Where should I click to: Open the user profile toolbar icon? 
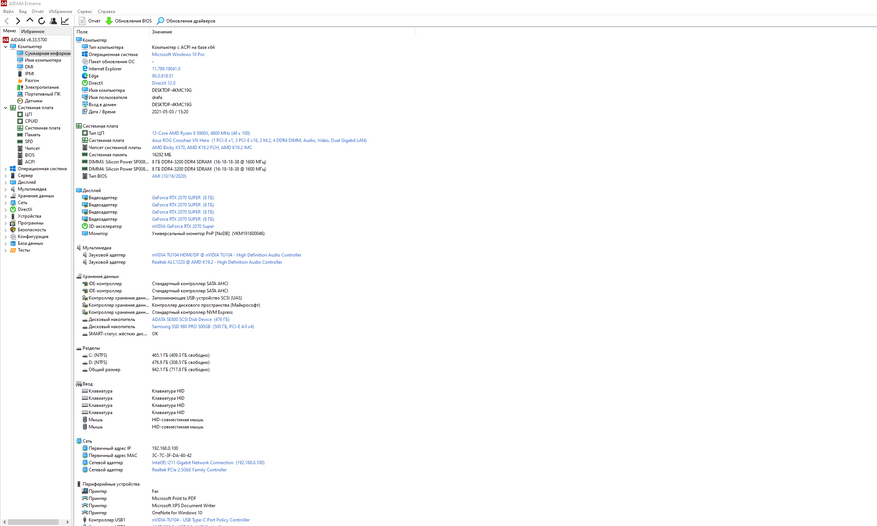coord(53,21)
